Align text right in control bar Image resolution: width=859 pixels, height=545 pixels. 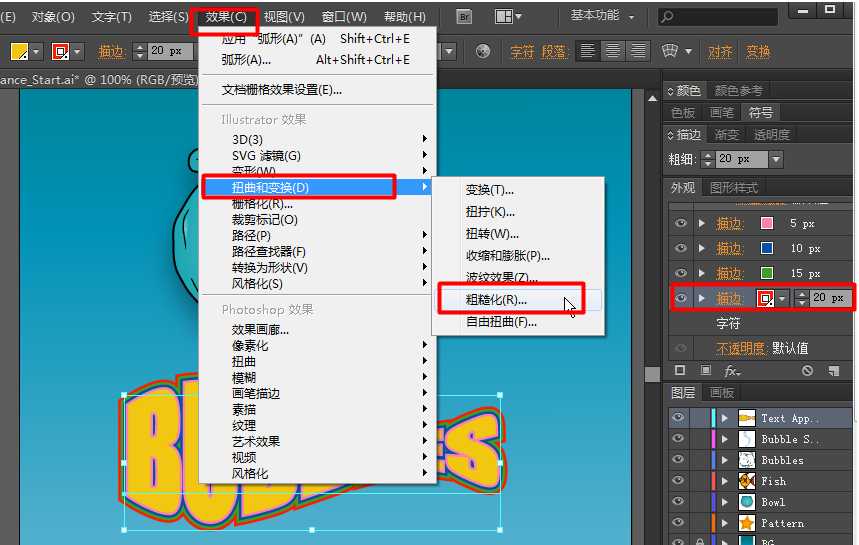(637, 51)
